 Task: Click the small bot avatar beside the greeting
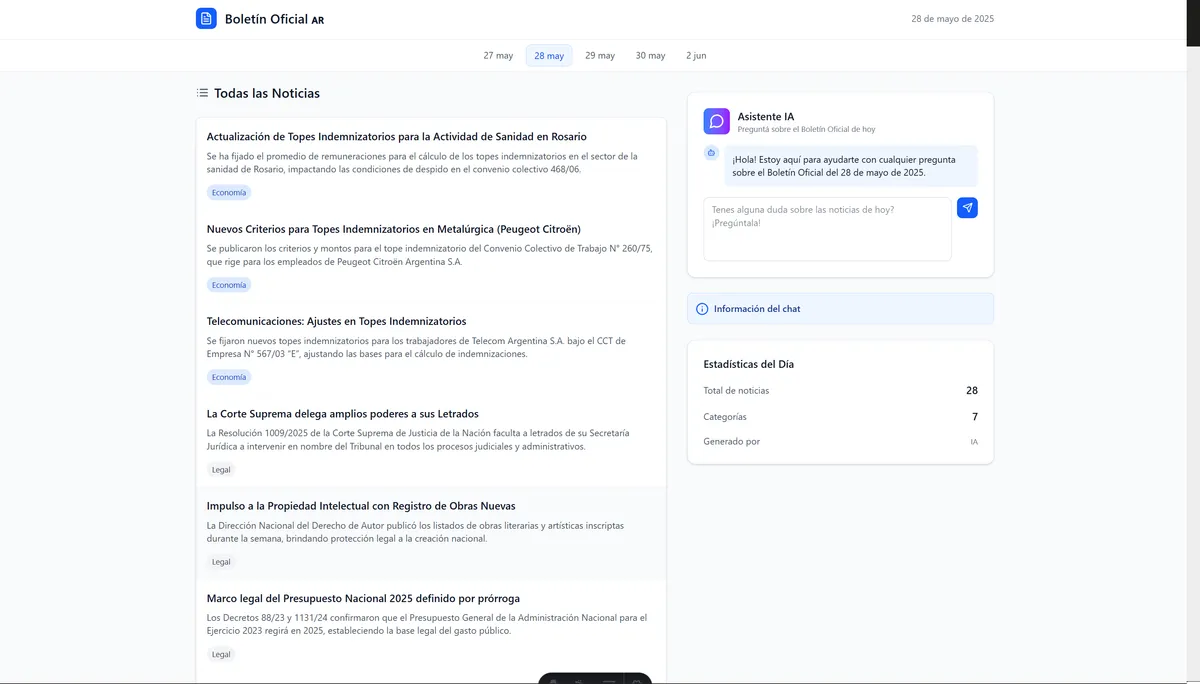click(711, 153)
